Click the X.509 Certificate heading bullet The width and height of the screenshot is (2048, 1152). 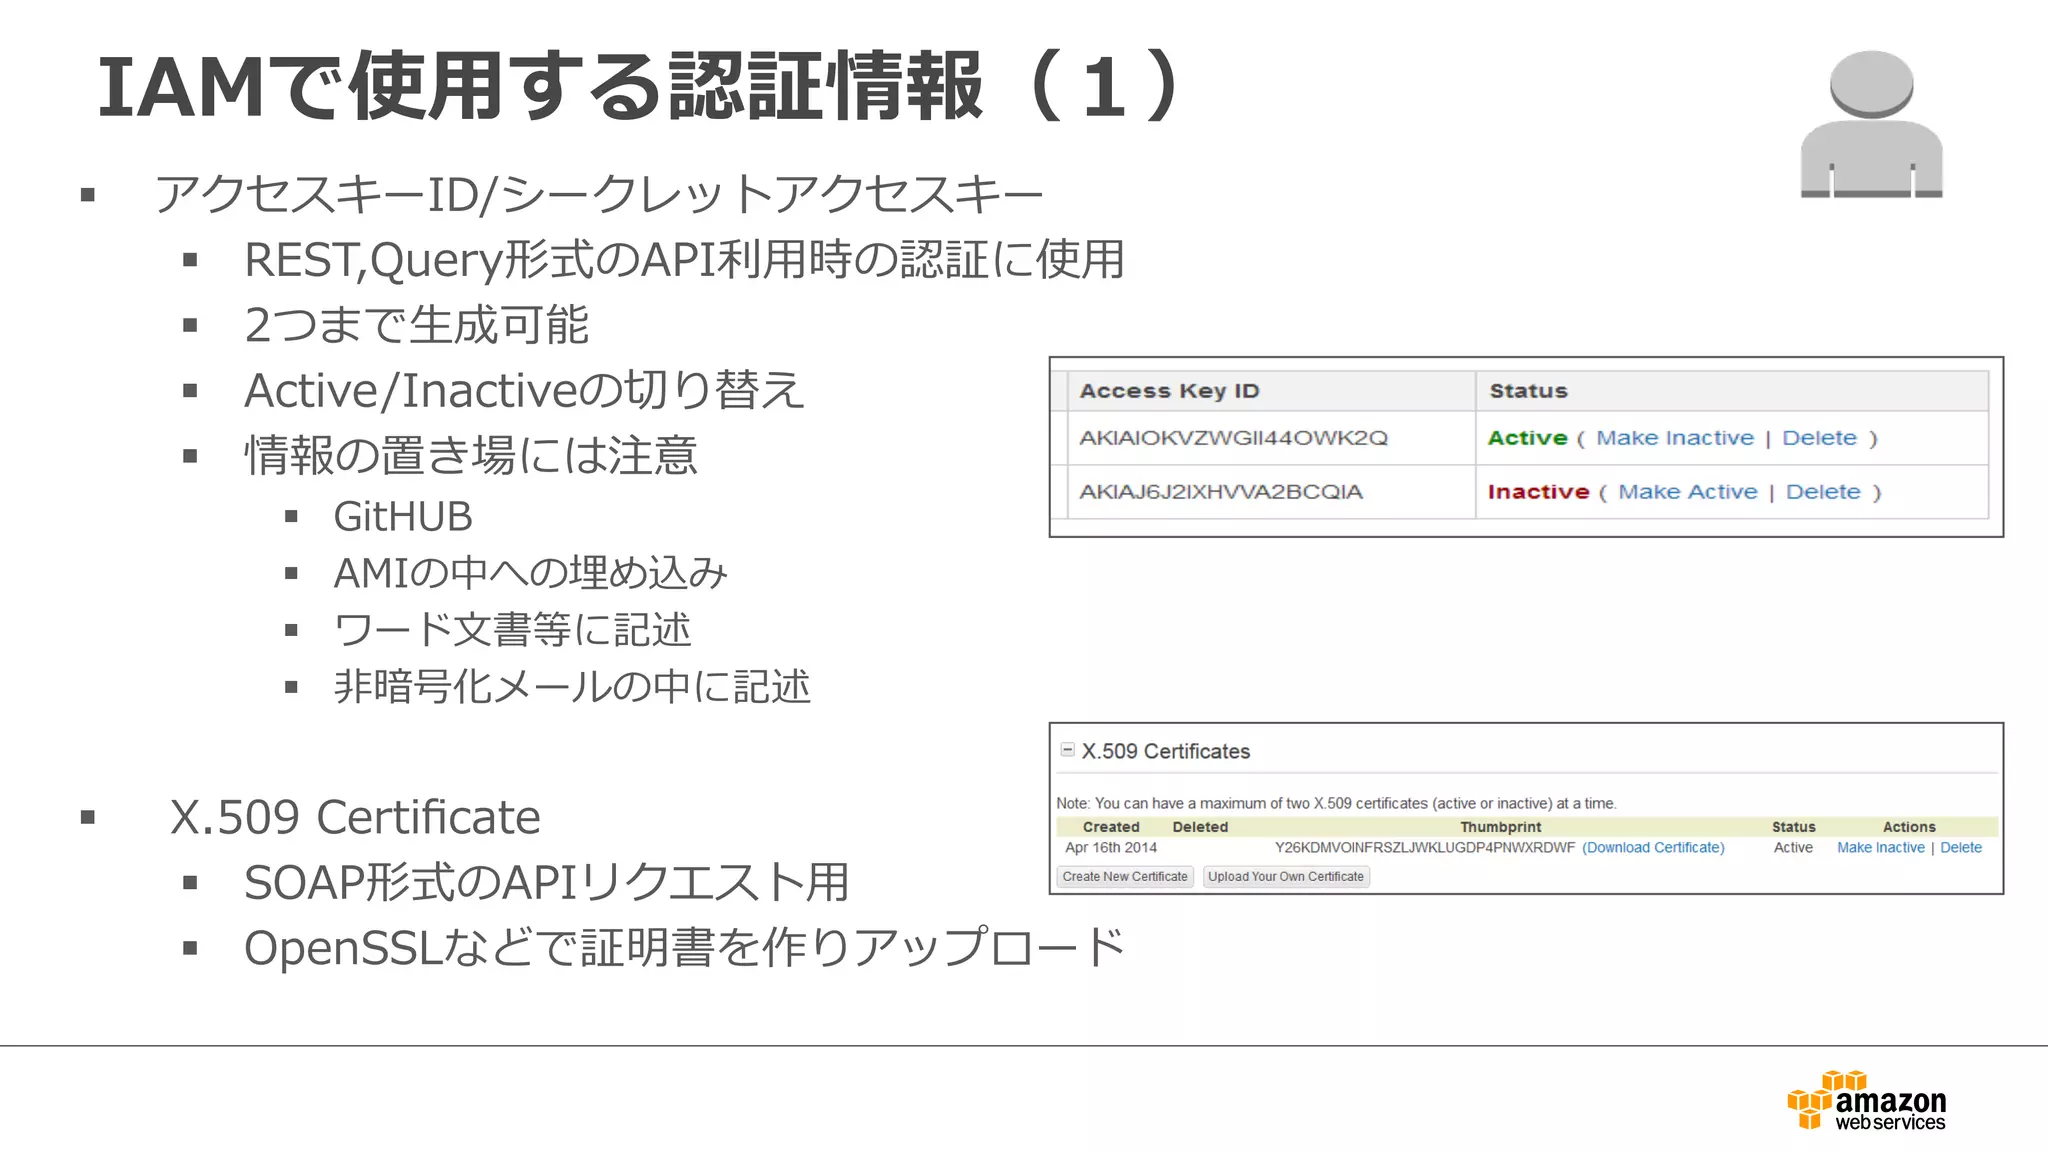[355, 817]
